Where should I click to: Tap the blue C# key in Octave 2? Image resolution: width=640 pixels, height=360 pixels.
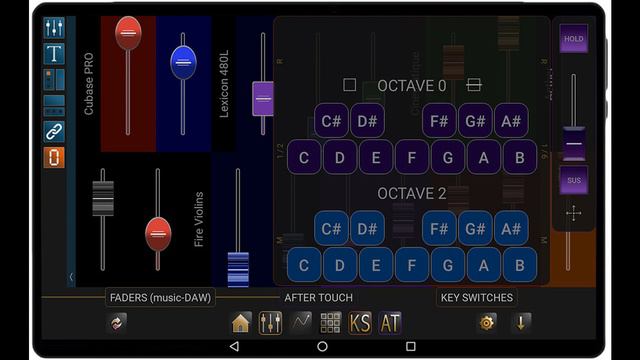point(331,229)
